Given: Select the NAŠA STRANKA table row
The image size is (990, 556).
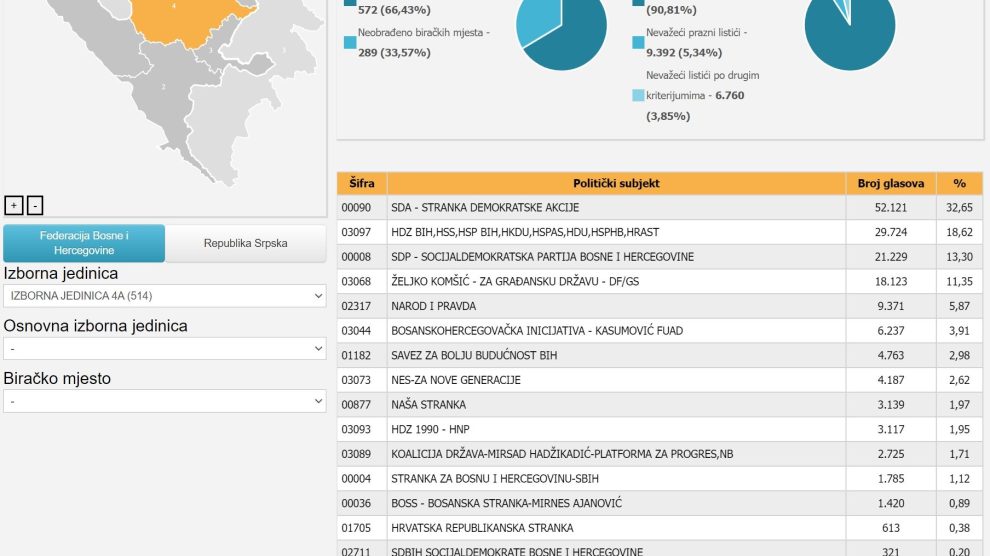Looking at the screenshot, I should pyautogui.click(x=616, y=405).
